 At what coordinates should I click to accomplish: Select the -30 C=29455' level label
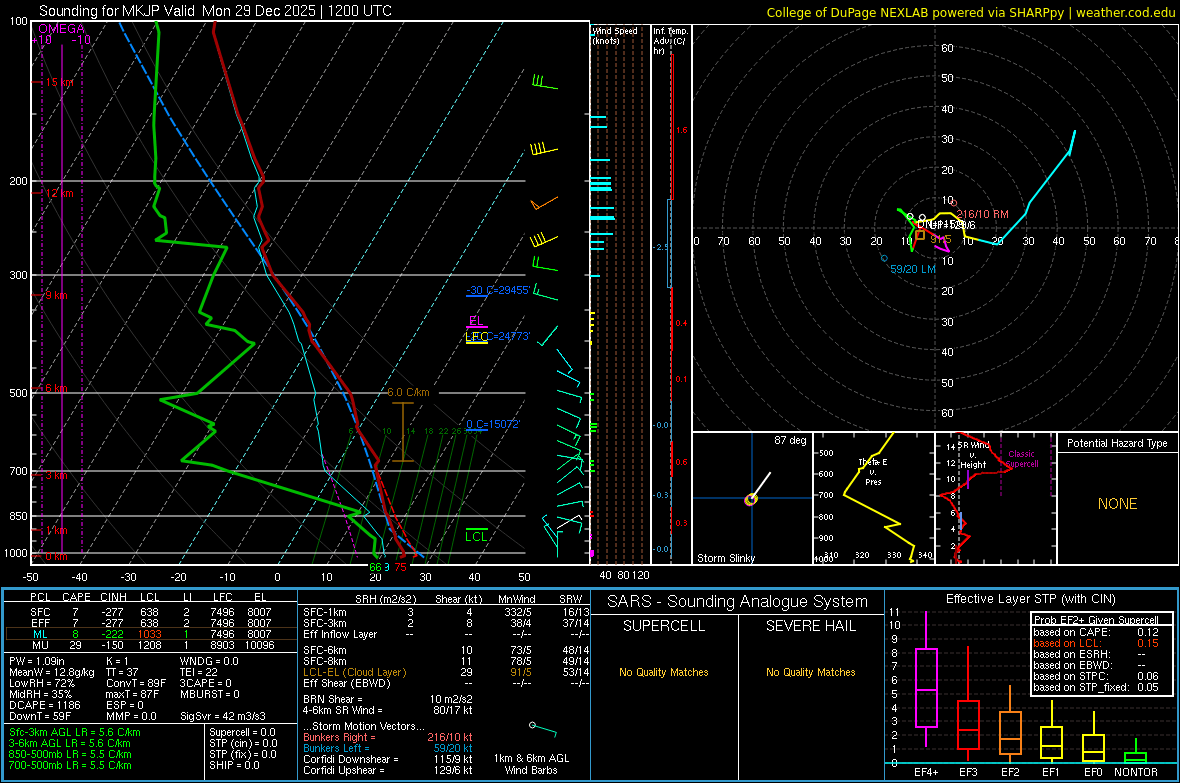pos(498,290)
